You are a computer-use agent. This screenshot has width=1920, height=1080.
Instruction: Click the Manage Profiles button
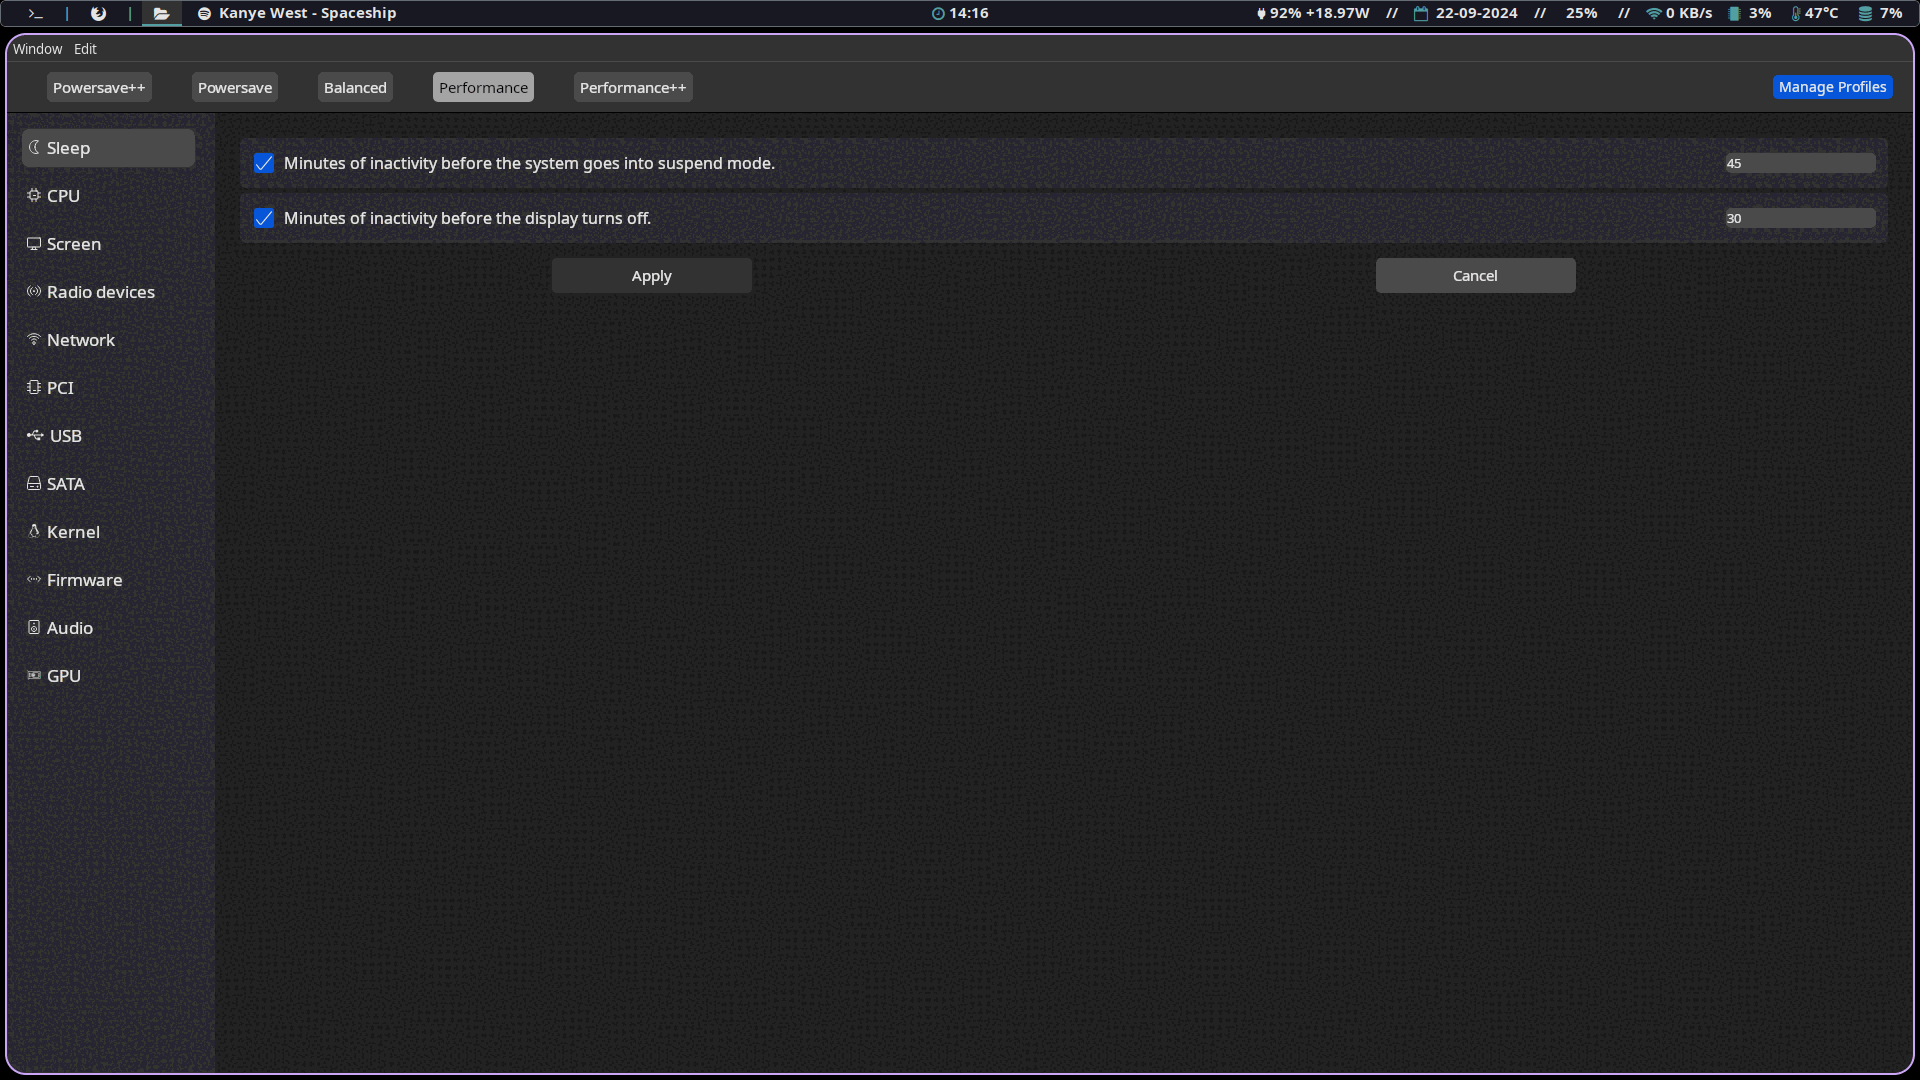(x=1832, y=88)
